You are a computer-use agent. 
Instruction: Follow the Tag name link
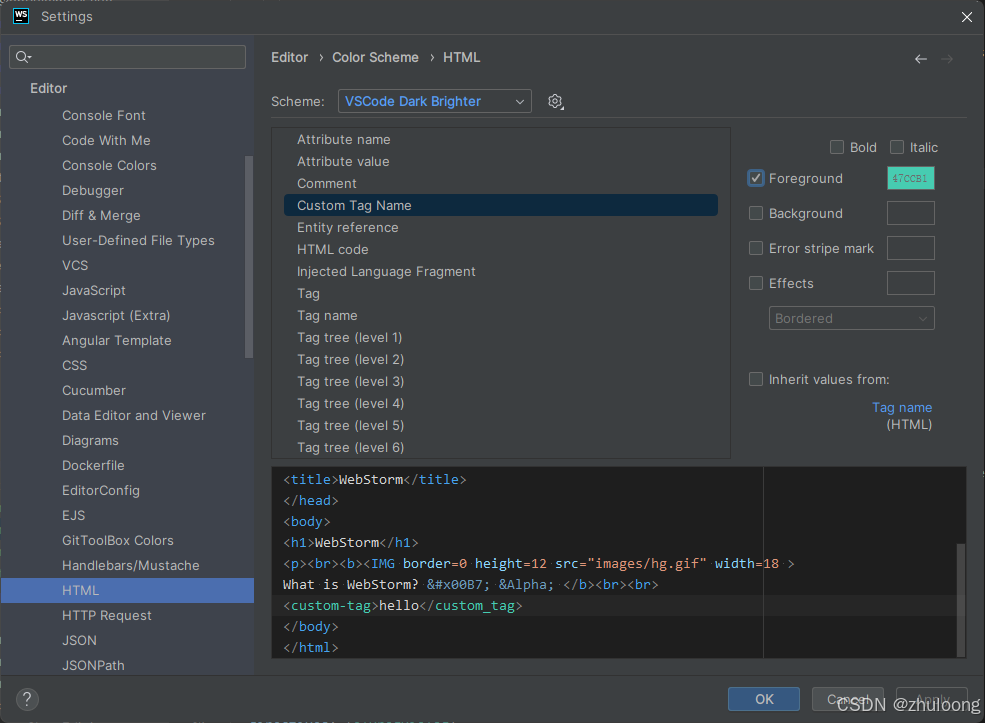(x=901, y=408)
